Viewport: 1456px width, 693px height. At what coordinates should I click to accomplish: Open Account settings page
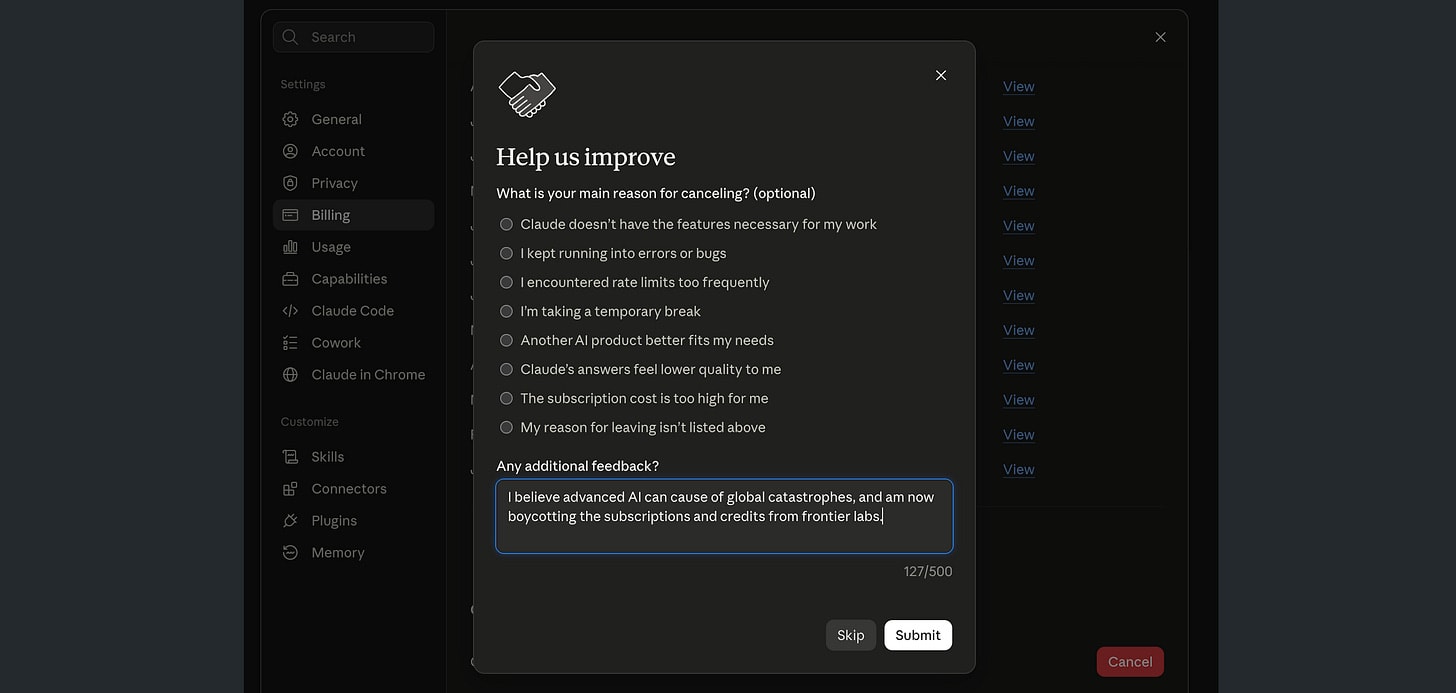[x=353, y=151]
